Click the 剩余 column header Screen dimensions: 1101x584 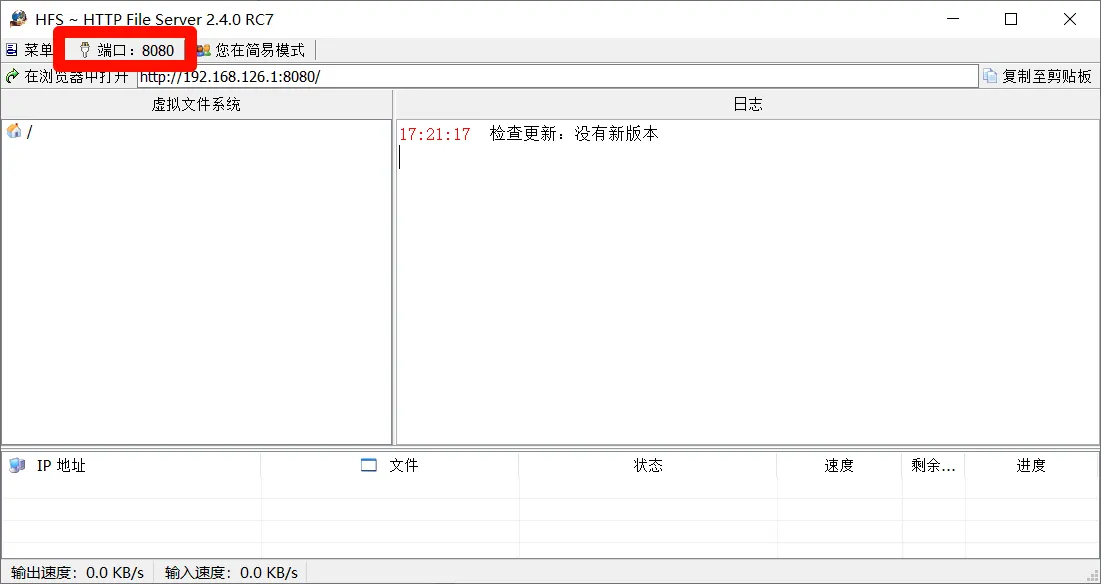[x=933, y=465]
